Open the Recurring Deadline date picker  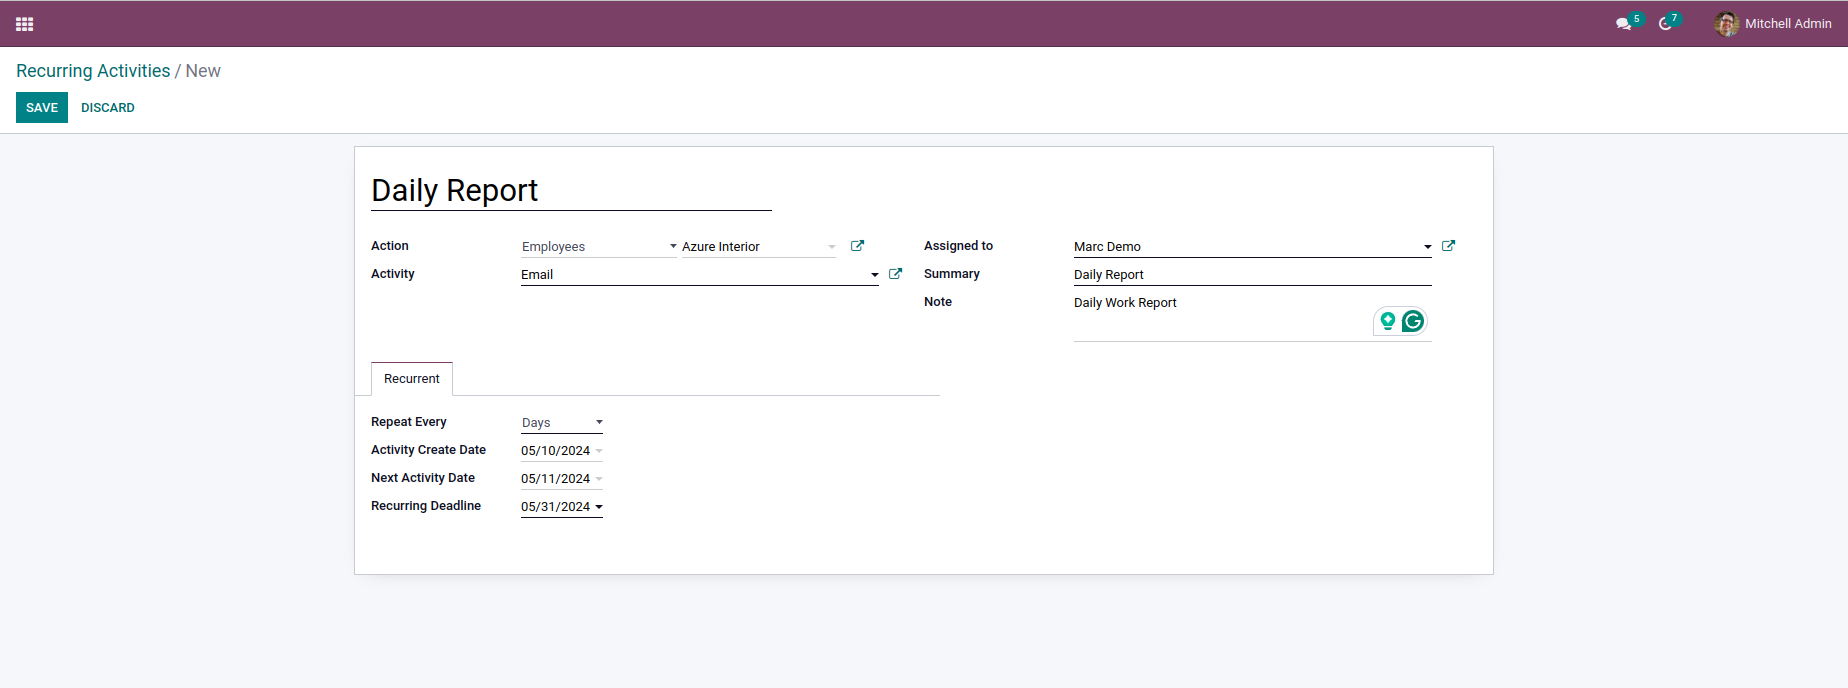pyautogui.click(x=561, y=507)
